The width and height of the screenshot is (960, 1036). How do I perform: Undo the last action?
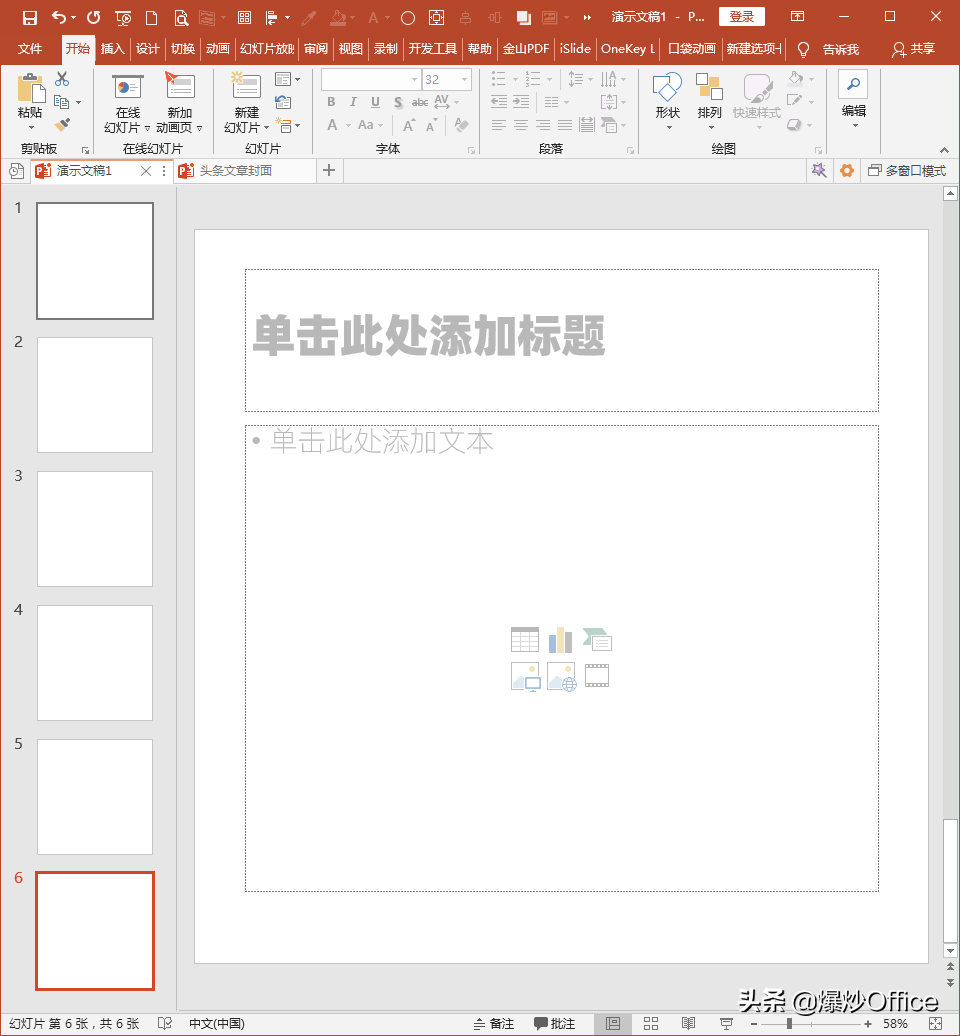[59, 18]
